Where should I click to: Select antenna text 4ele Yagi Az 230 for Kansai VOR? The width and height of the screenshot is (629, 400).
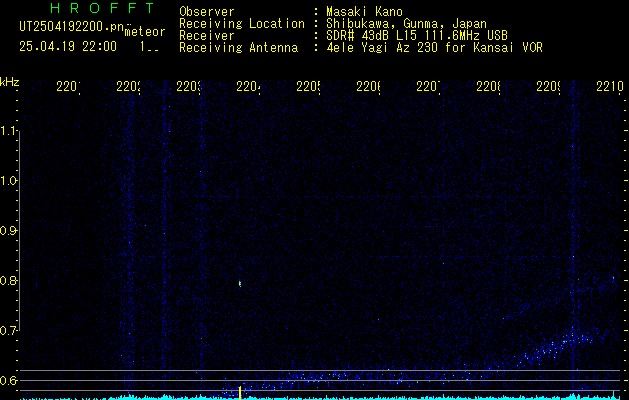pyautogui.click(x=434, y=48)
